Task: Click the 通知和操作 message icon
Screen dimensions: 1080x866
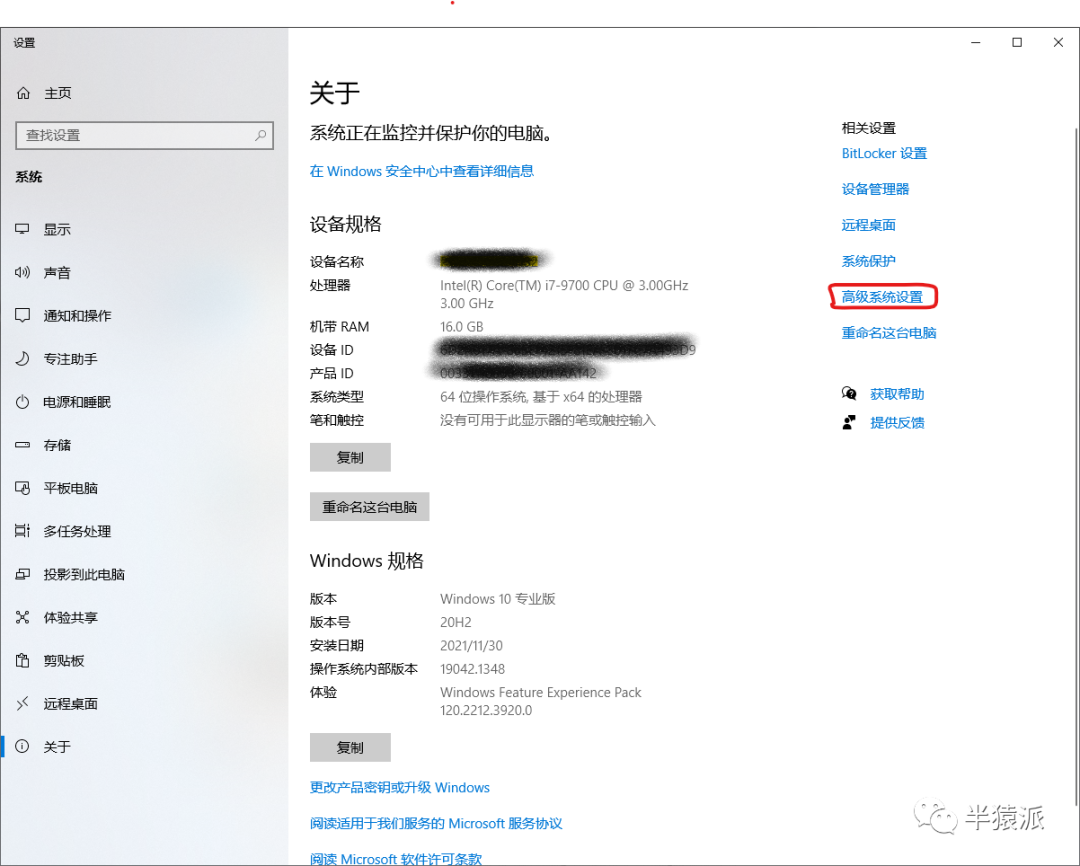Action: point(23,316)
